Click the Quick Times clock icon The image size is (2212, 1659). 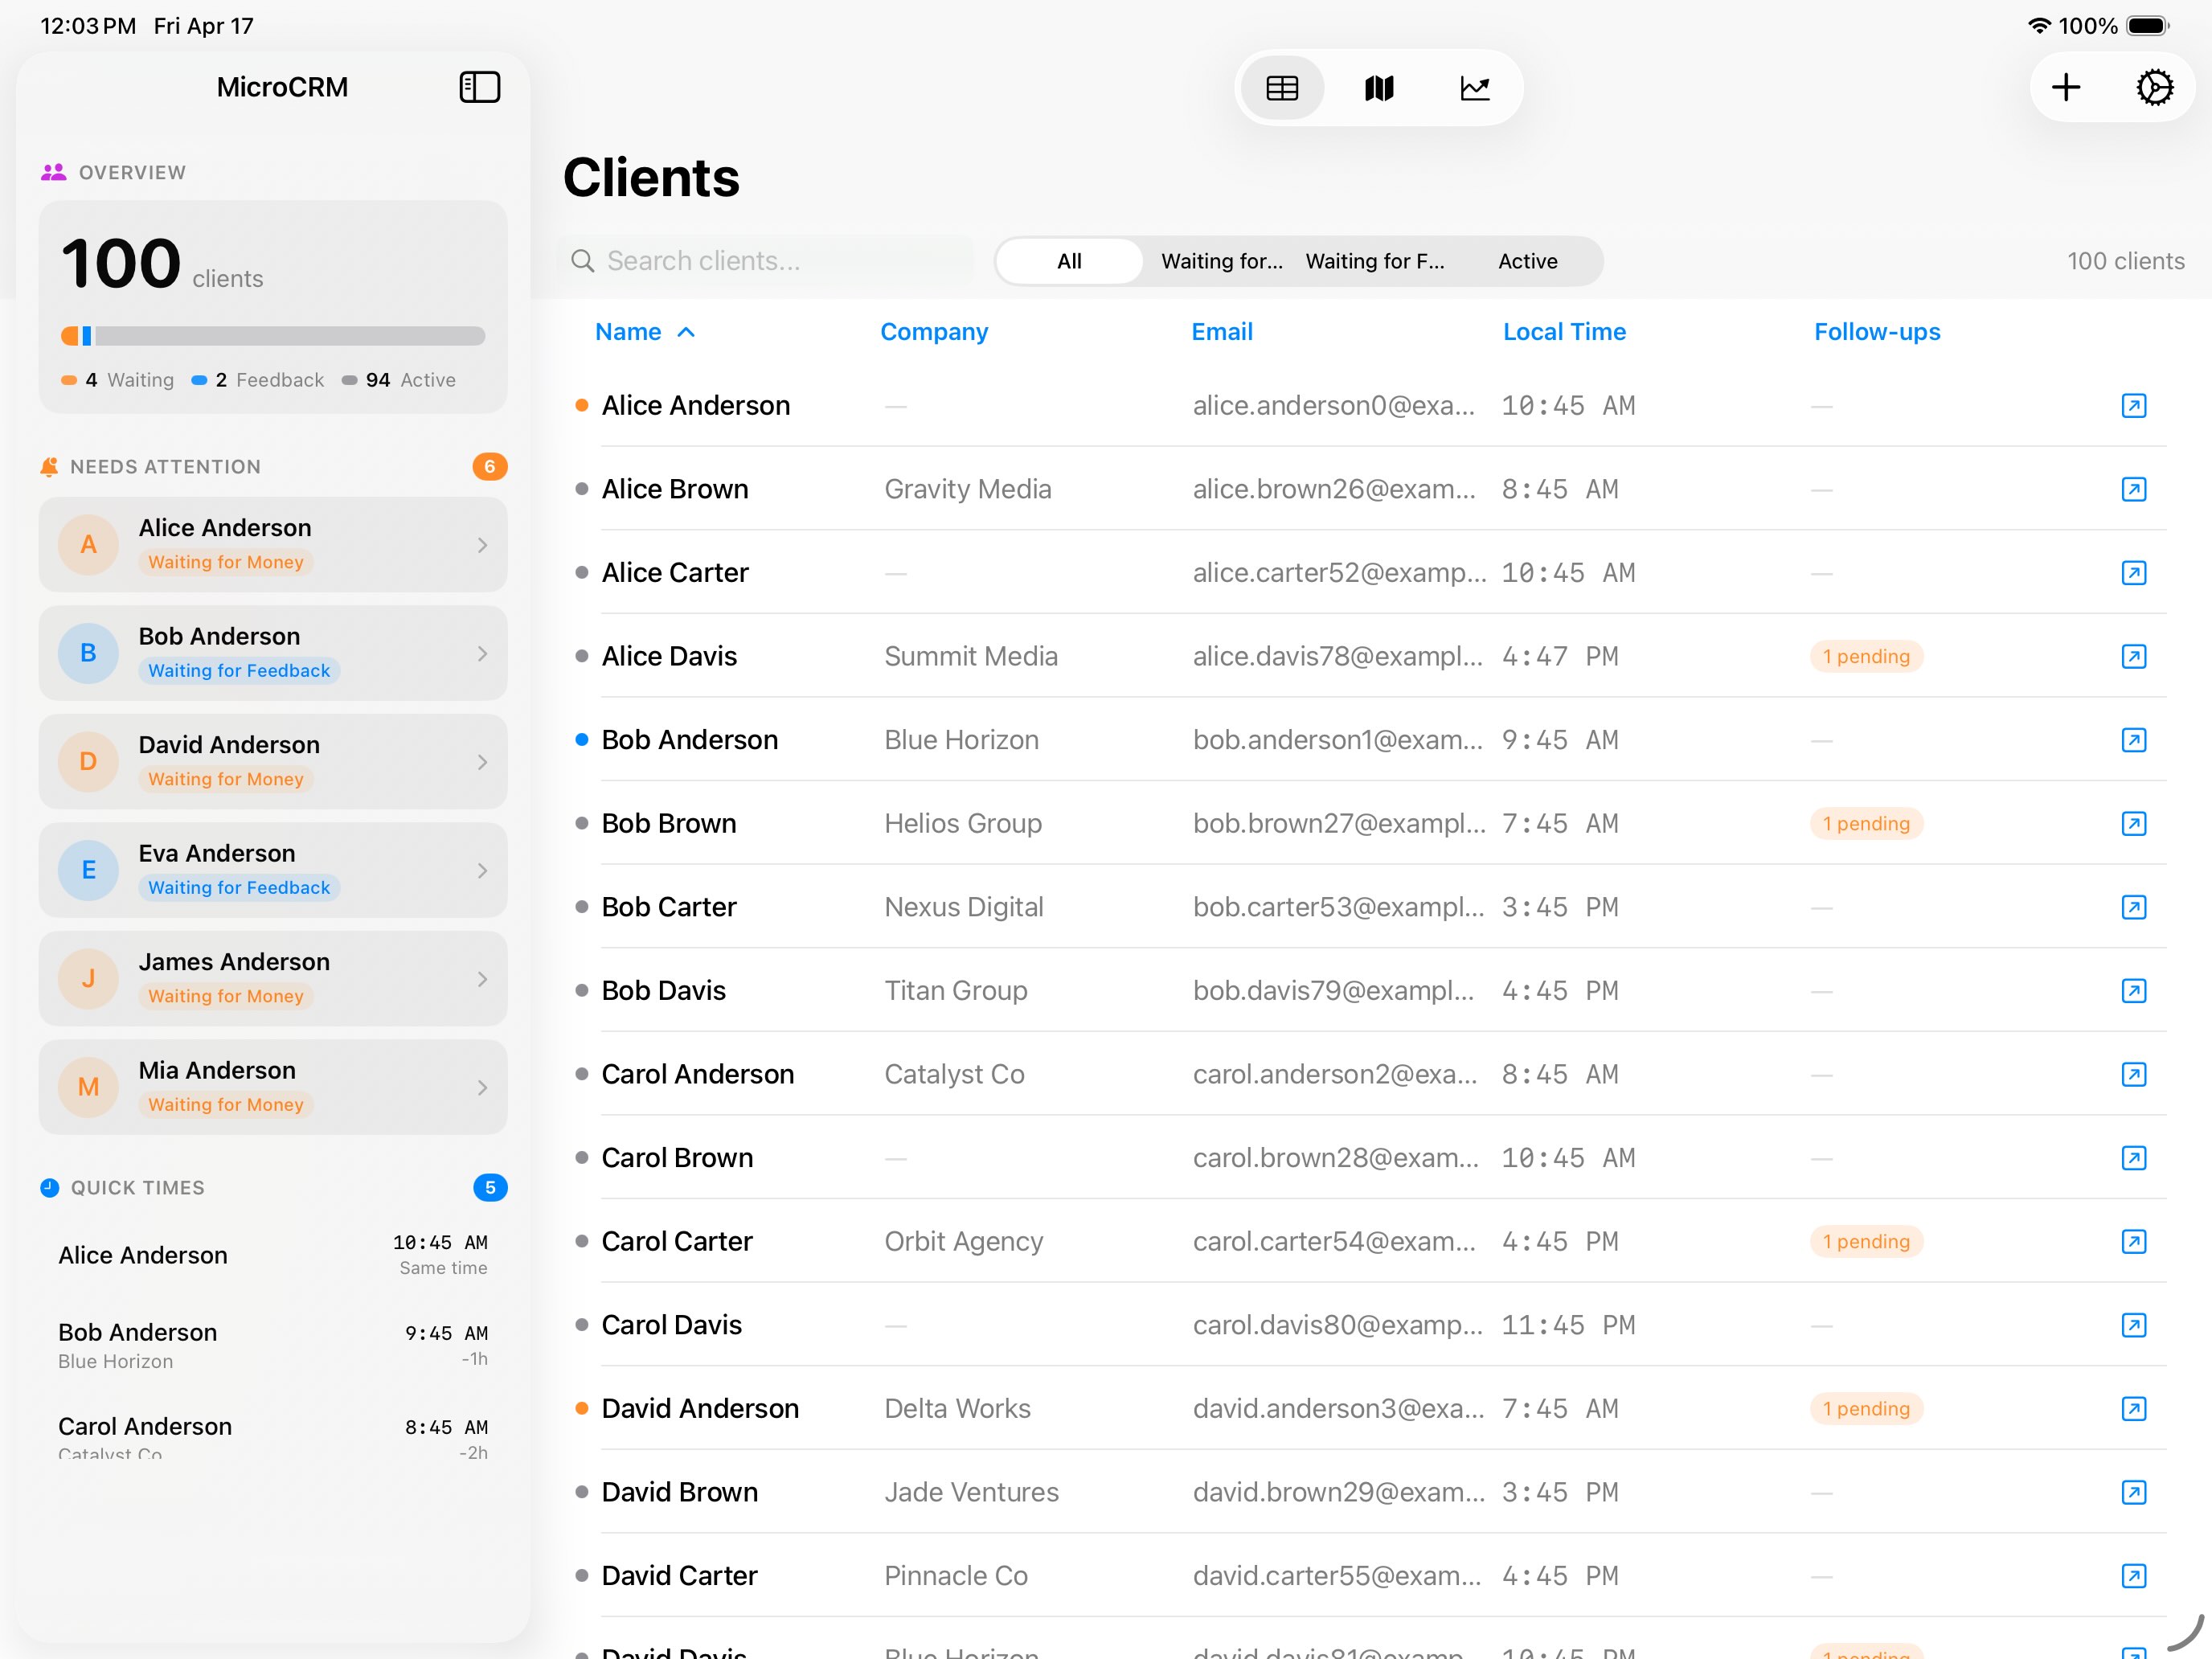(x=49, y=1187)
